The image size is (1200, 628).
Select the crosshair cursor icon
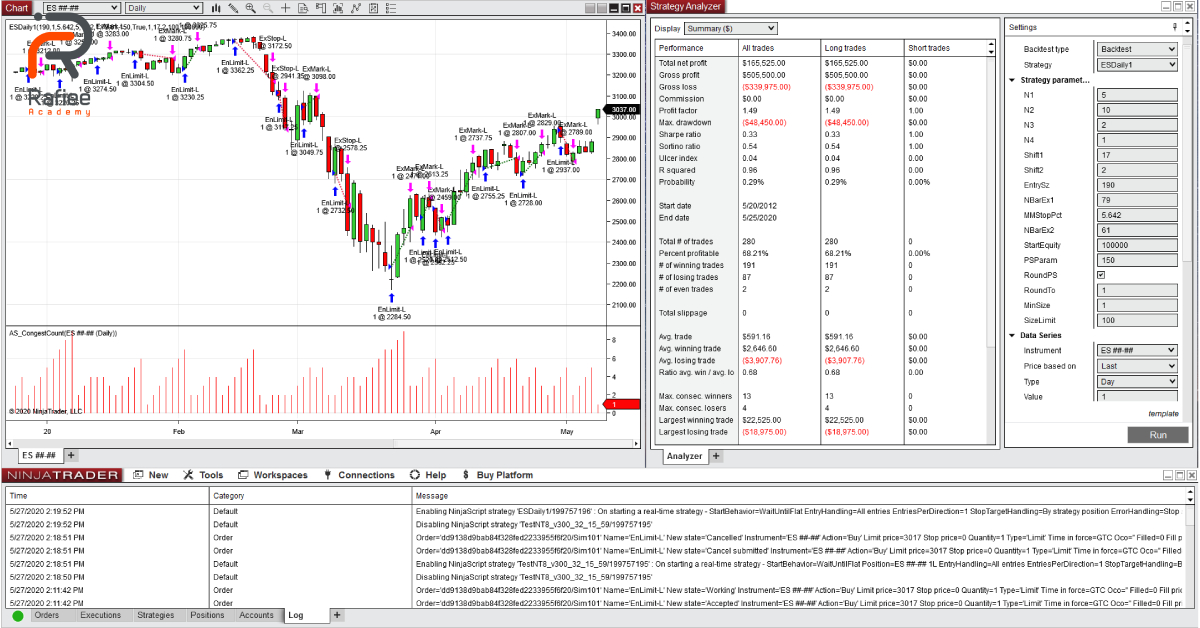285,8
